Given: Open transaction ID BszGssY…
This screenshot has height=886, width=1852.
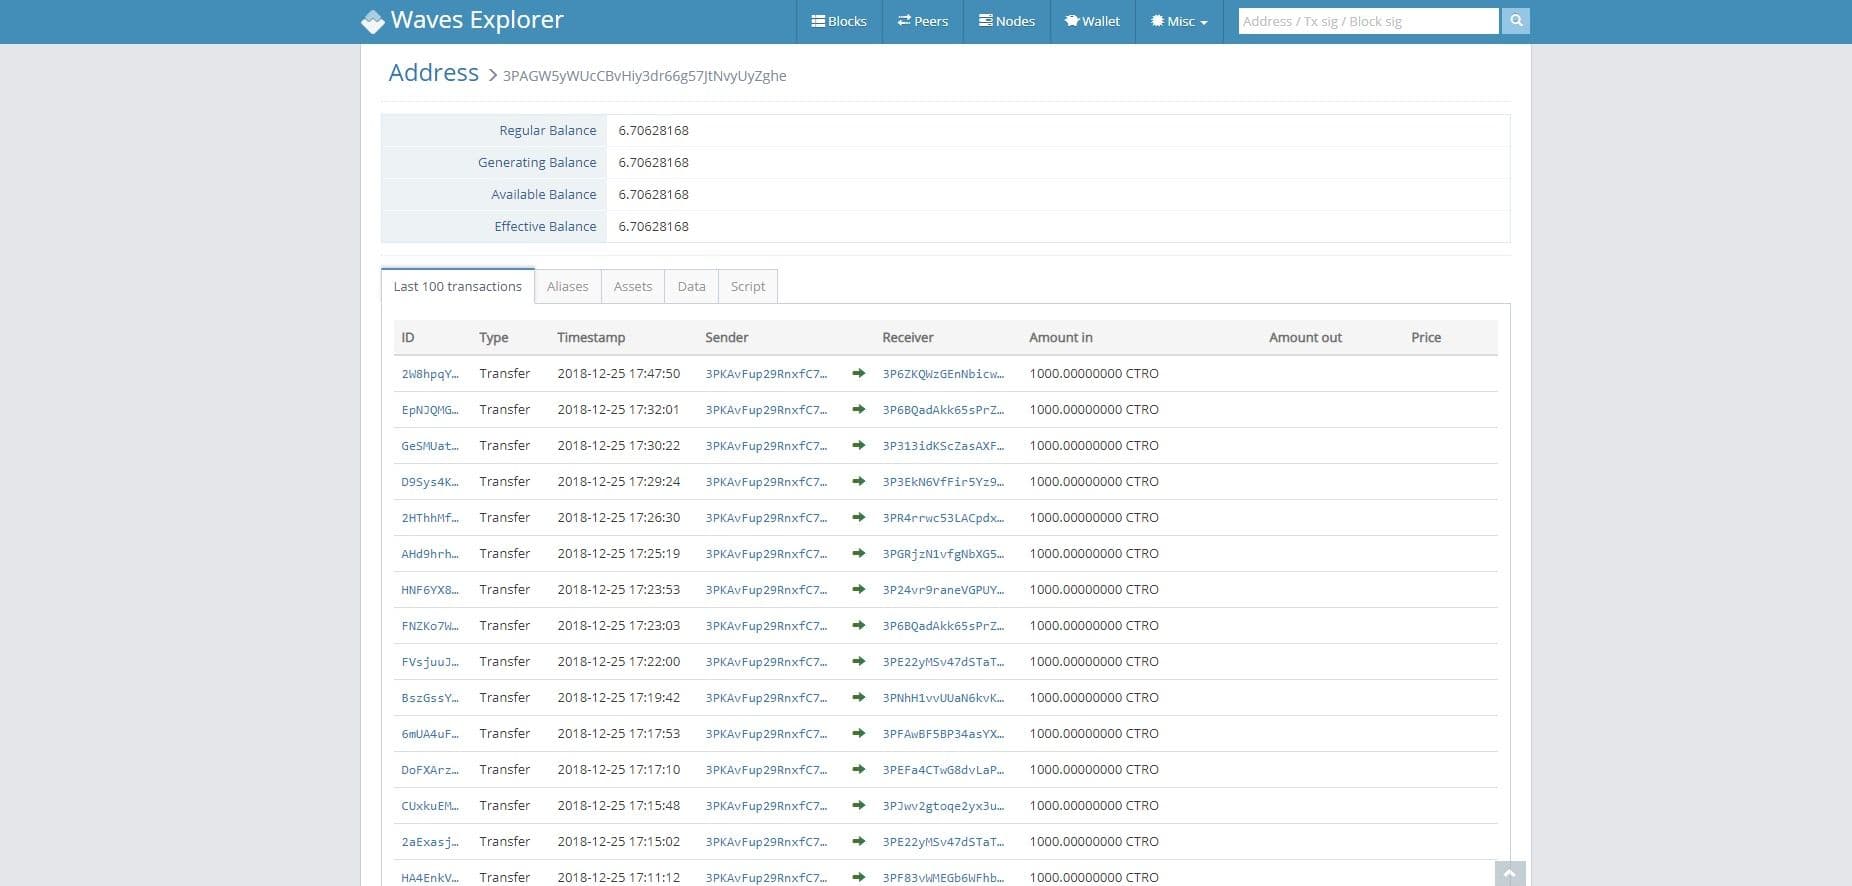Looking at the screenshot, I should tap(430, 698).
